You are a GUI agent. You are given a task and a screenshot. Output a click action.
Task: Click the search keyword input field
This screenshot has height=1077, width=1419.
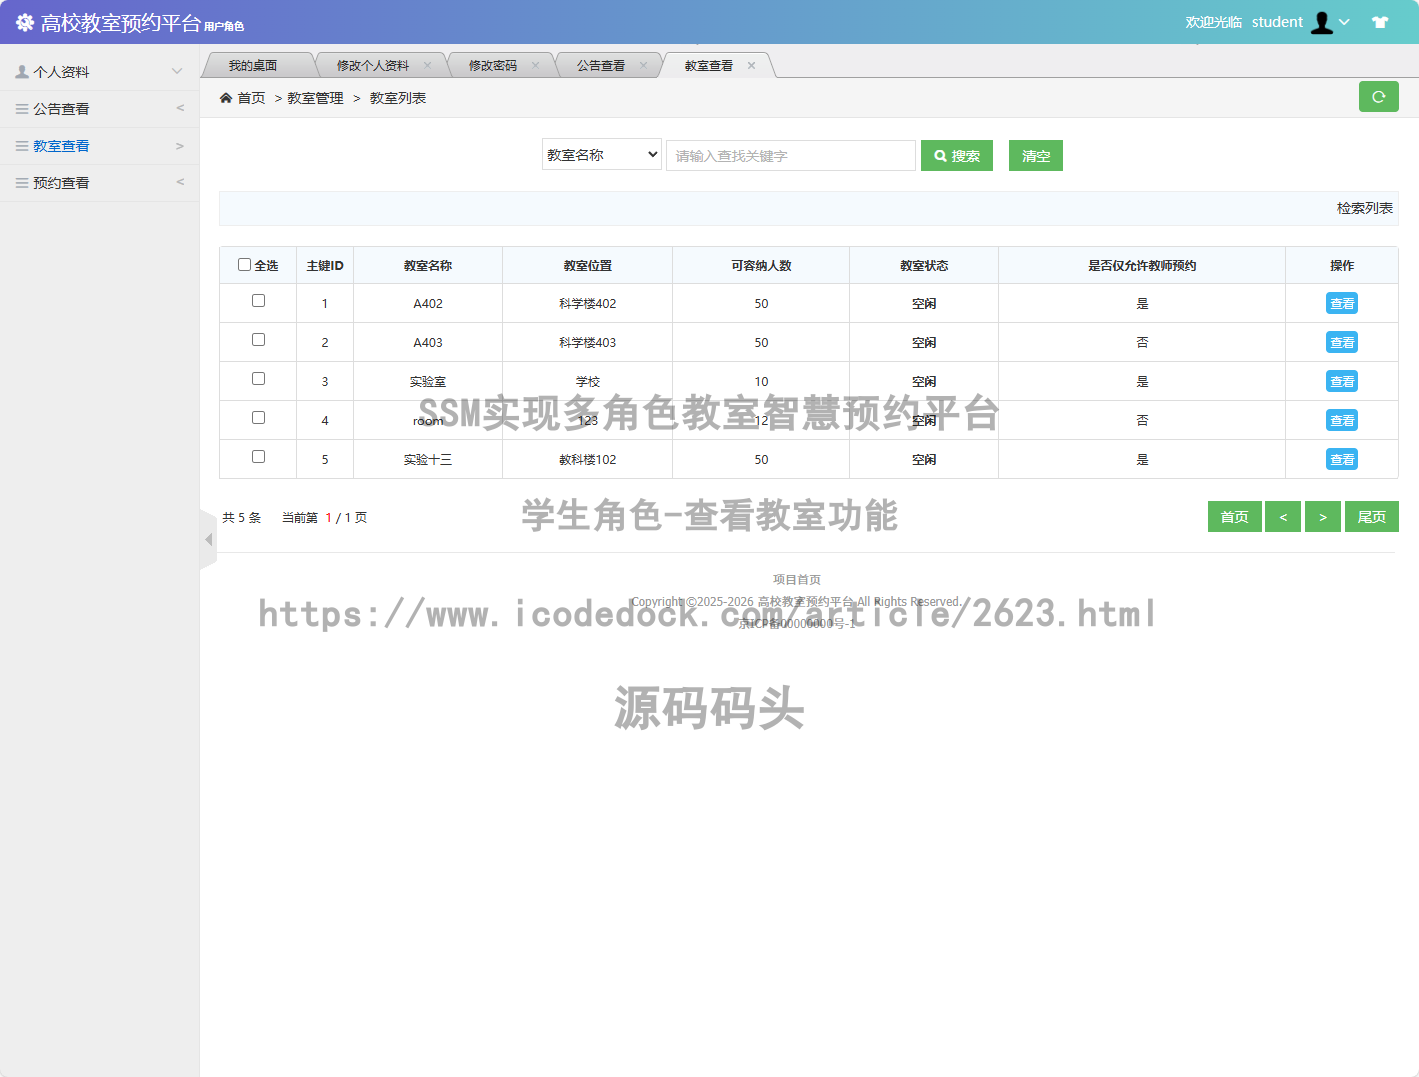pos(790,156)
